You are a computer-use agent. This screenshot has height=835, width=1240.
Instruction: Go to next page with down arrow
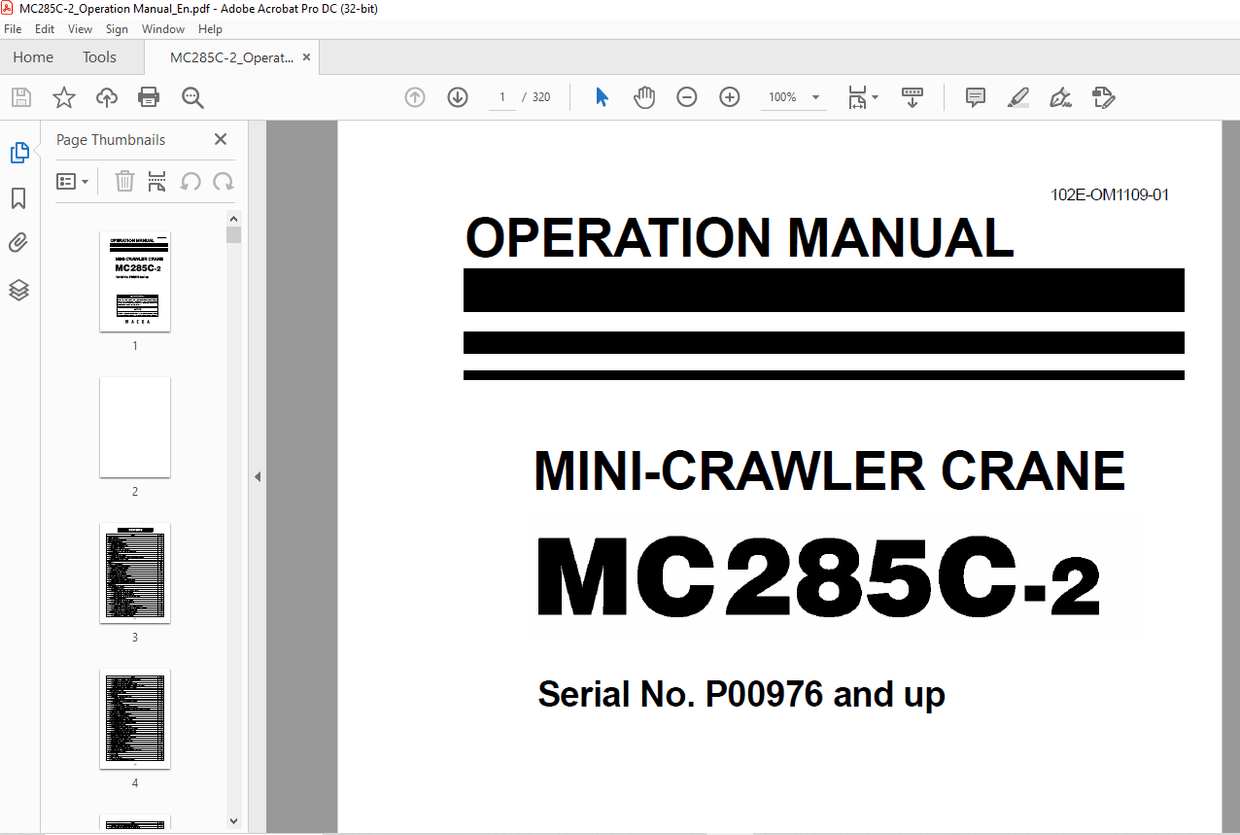point(457,96)
